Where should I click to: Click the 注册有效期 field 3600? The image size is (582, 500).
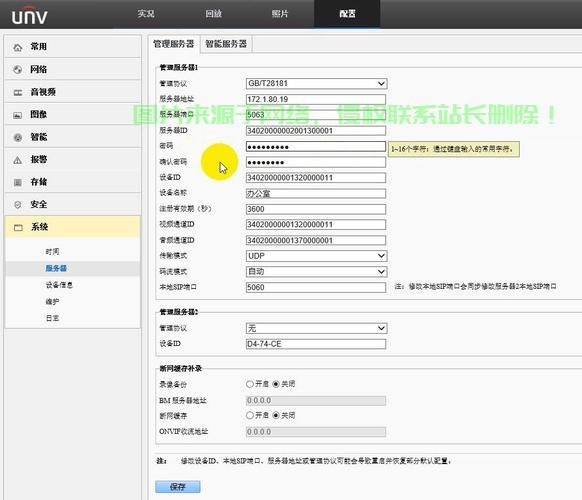315,209
